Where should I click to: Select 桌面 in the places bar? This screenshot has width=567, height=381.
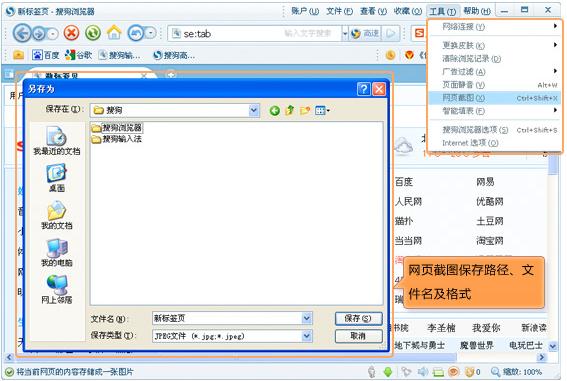(x=56, y=177)
